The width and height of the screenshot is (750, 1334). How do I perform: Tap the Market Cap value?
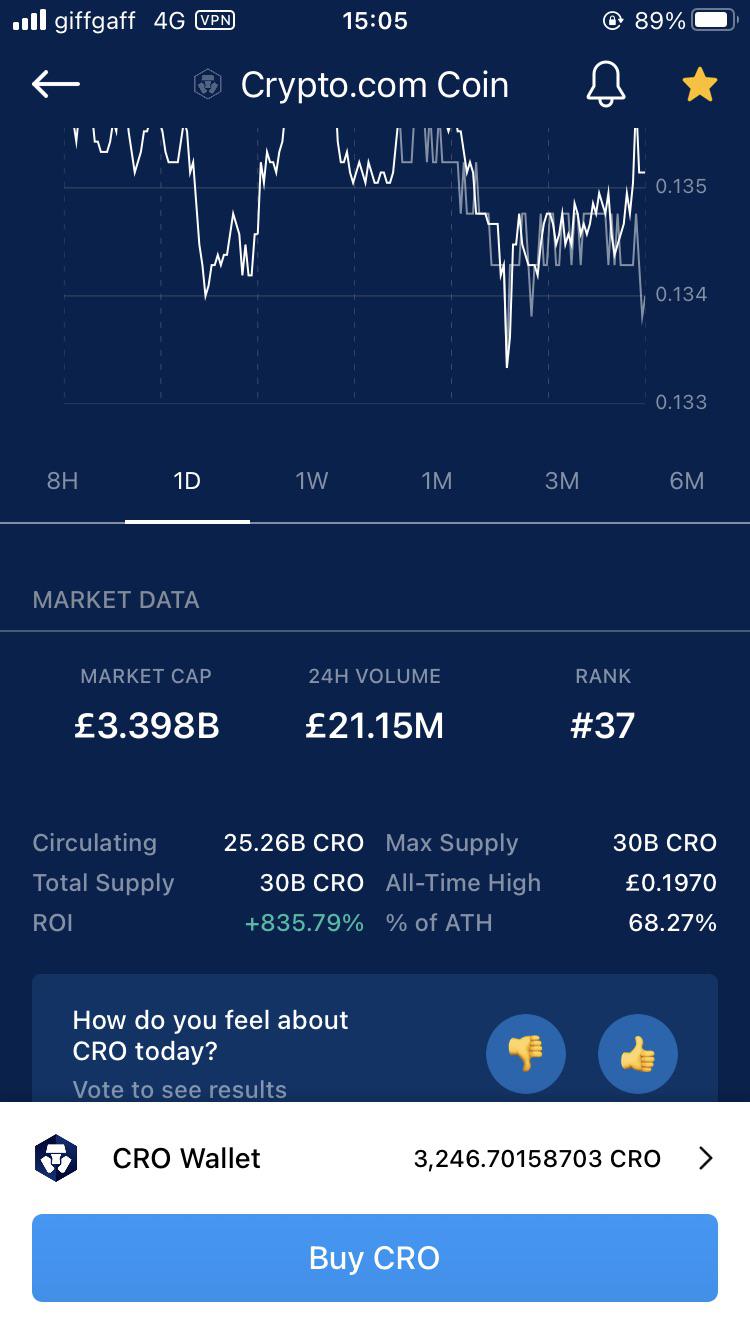pos(146,725)
